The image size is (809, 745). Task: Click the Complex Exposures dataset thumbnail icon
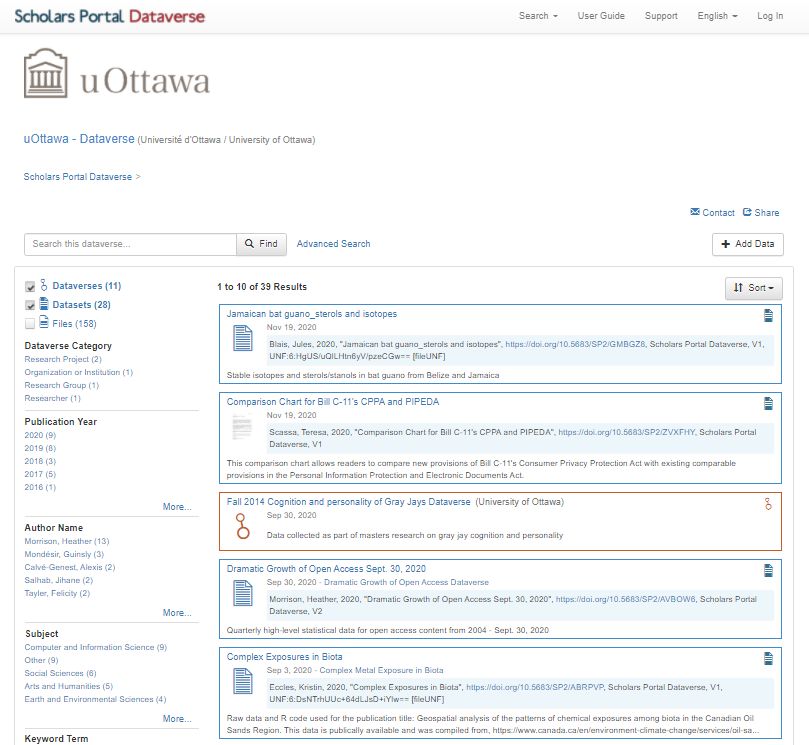point(242,681)
